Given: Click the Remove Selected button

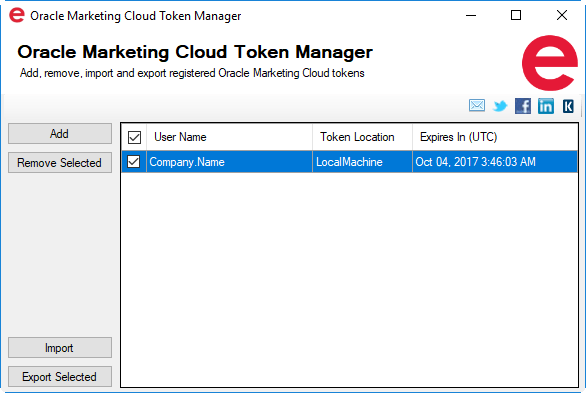Looking at the screenshot, I should point(60,163).
